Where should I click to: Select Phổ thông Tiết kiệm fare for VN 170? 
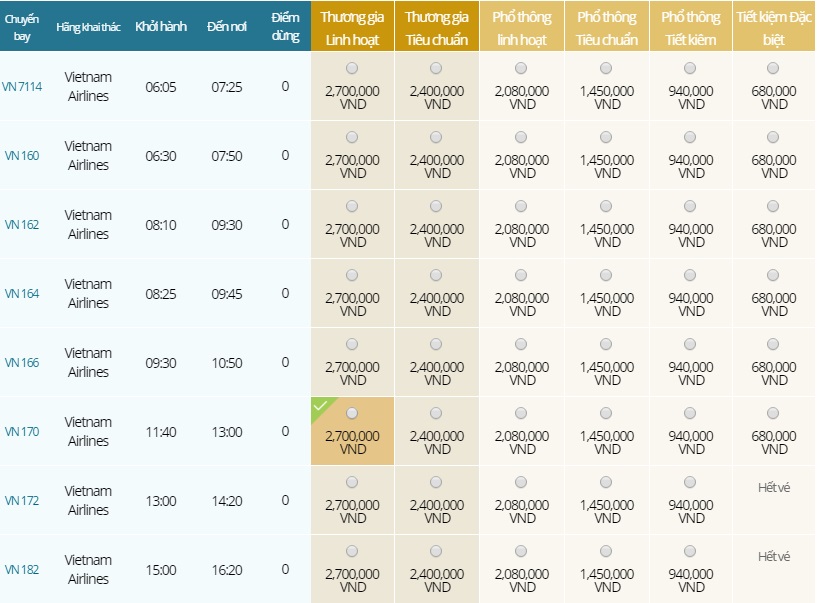click(690, 413)
